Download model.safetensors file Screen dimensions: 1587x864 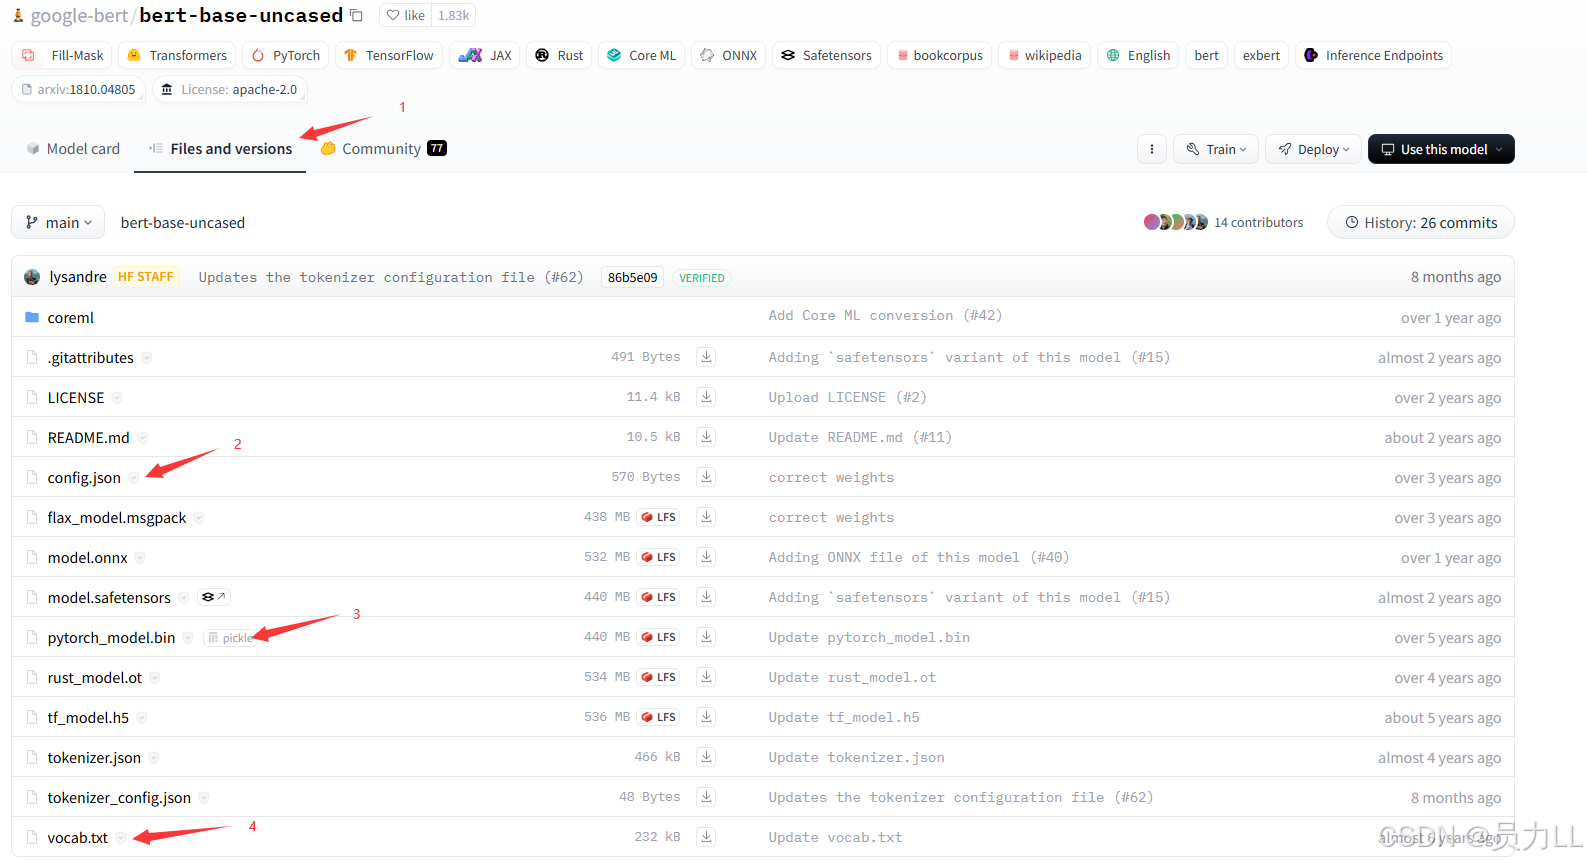[706, 597]
